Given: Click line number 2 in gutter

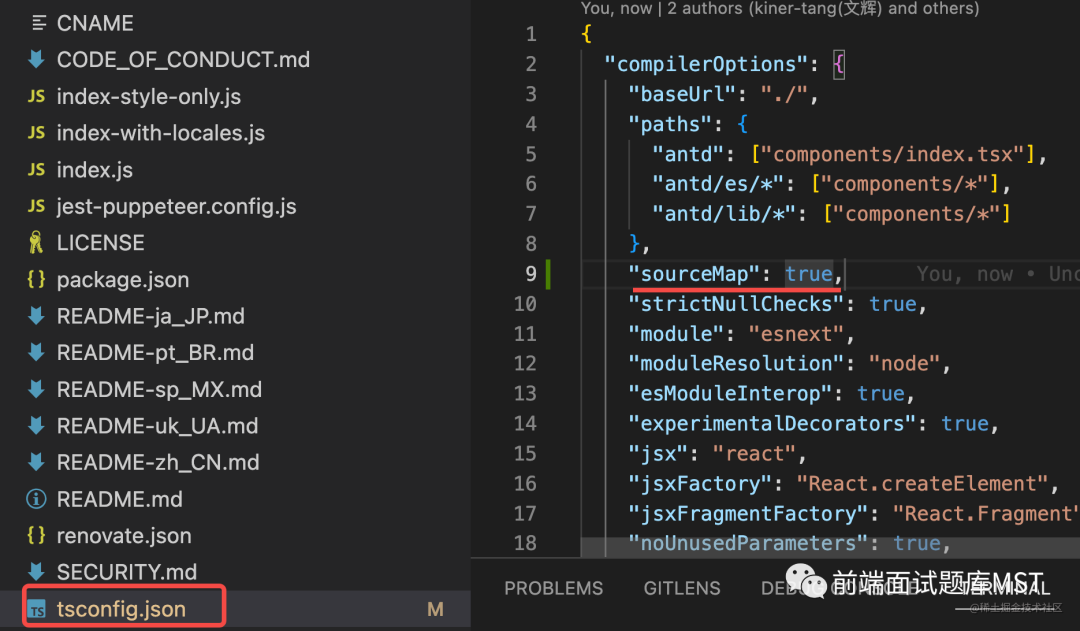Looking at the screenshot, I should [530, 64].
